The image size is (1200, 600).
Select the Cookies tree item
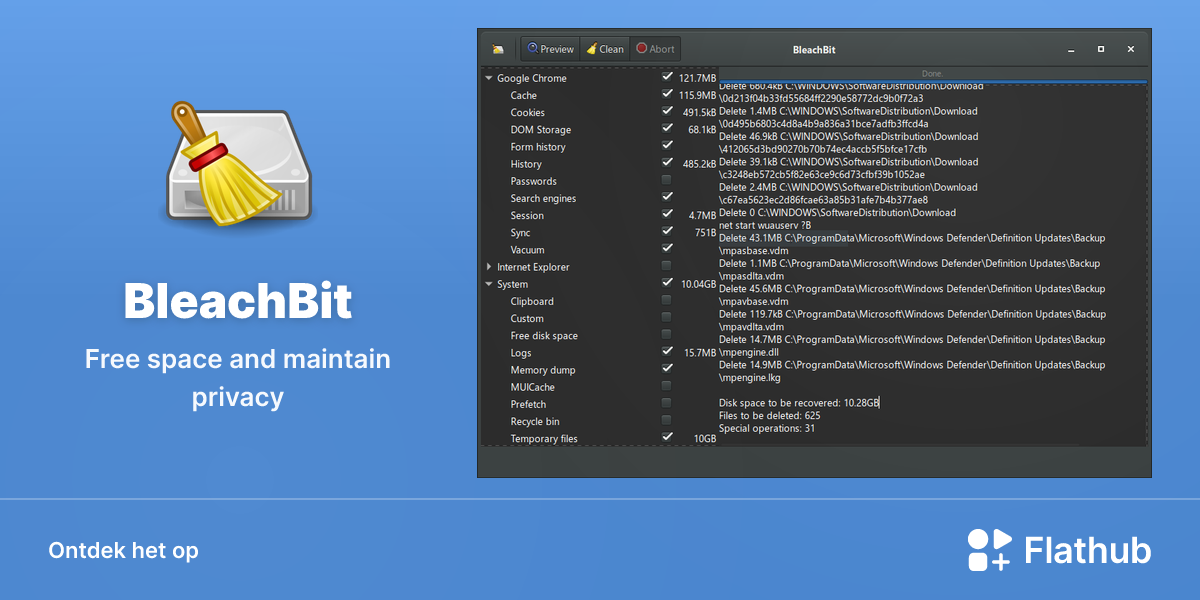(528, 113)
